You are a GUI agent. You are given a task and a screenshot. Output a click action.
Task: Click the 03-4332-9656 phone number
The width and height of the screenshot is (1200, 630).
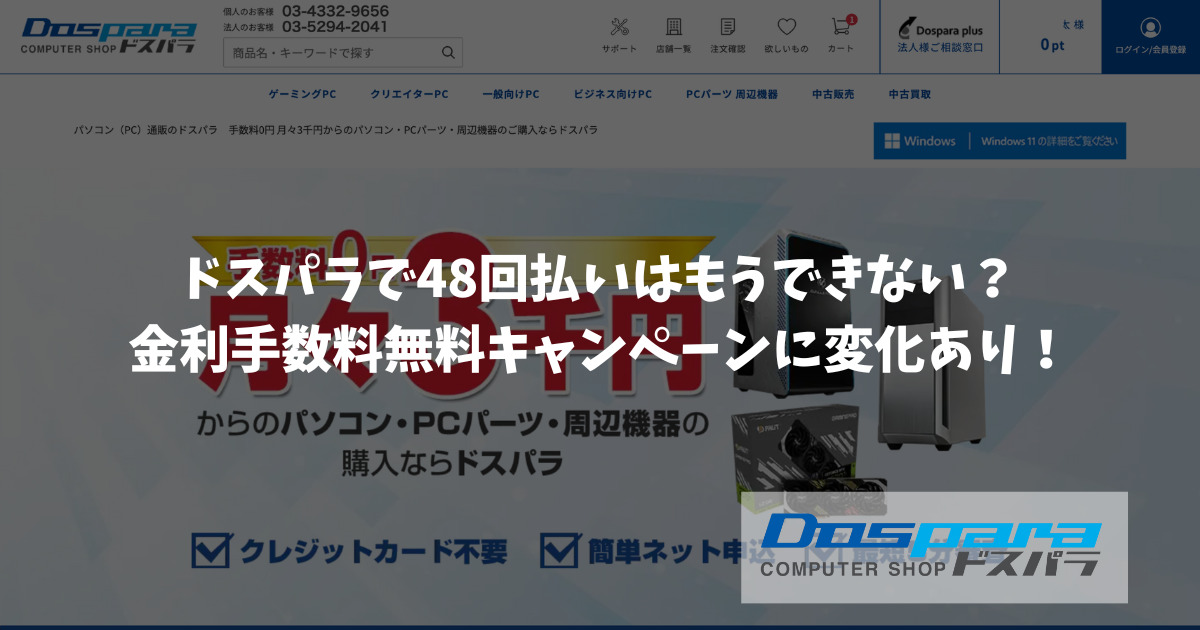335,11
